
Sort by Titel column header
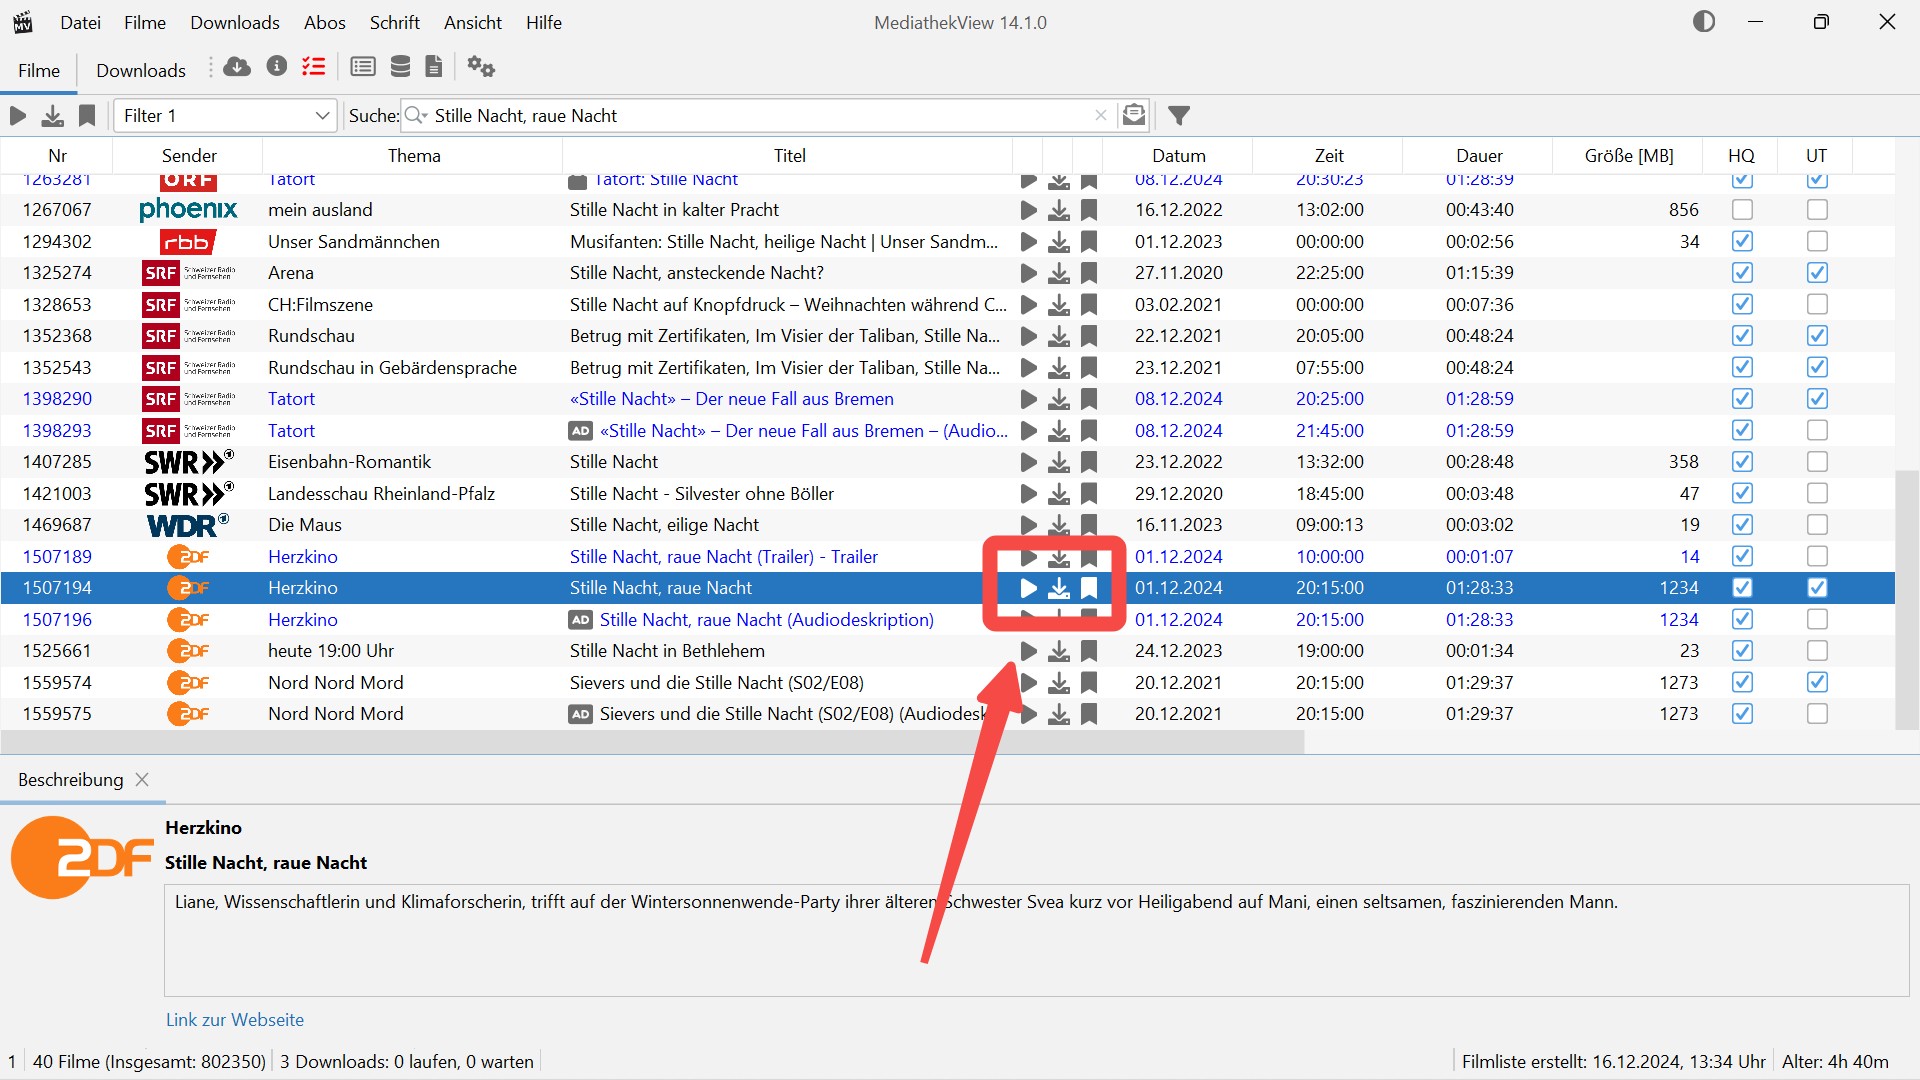point(789,156)
